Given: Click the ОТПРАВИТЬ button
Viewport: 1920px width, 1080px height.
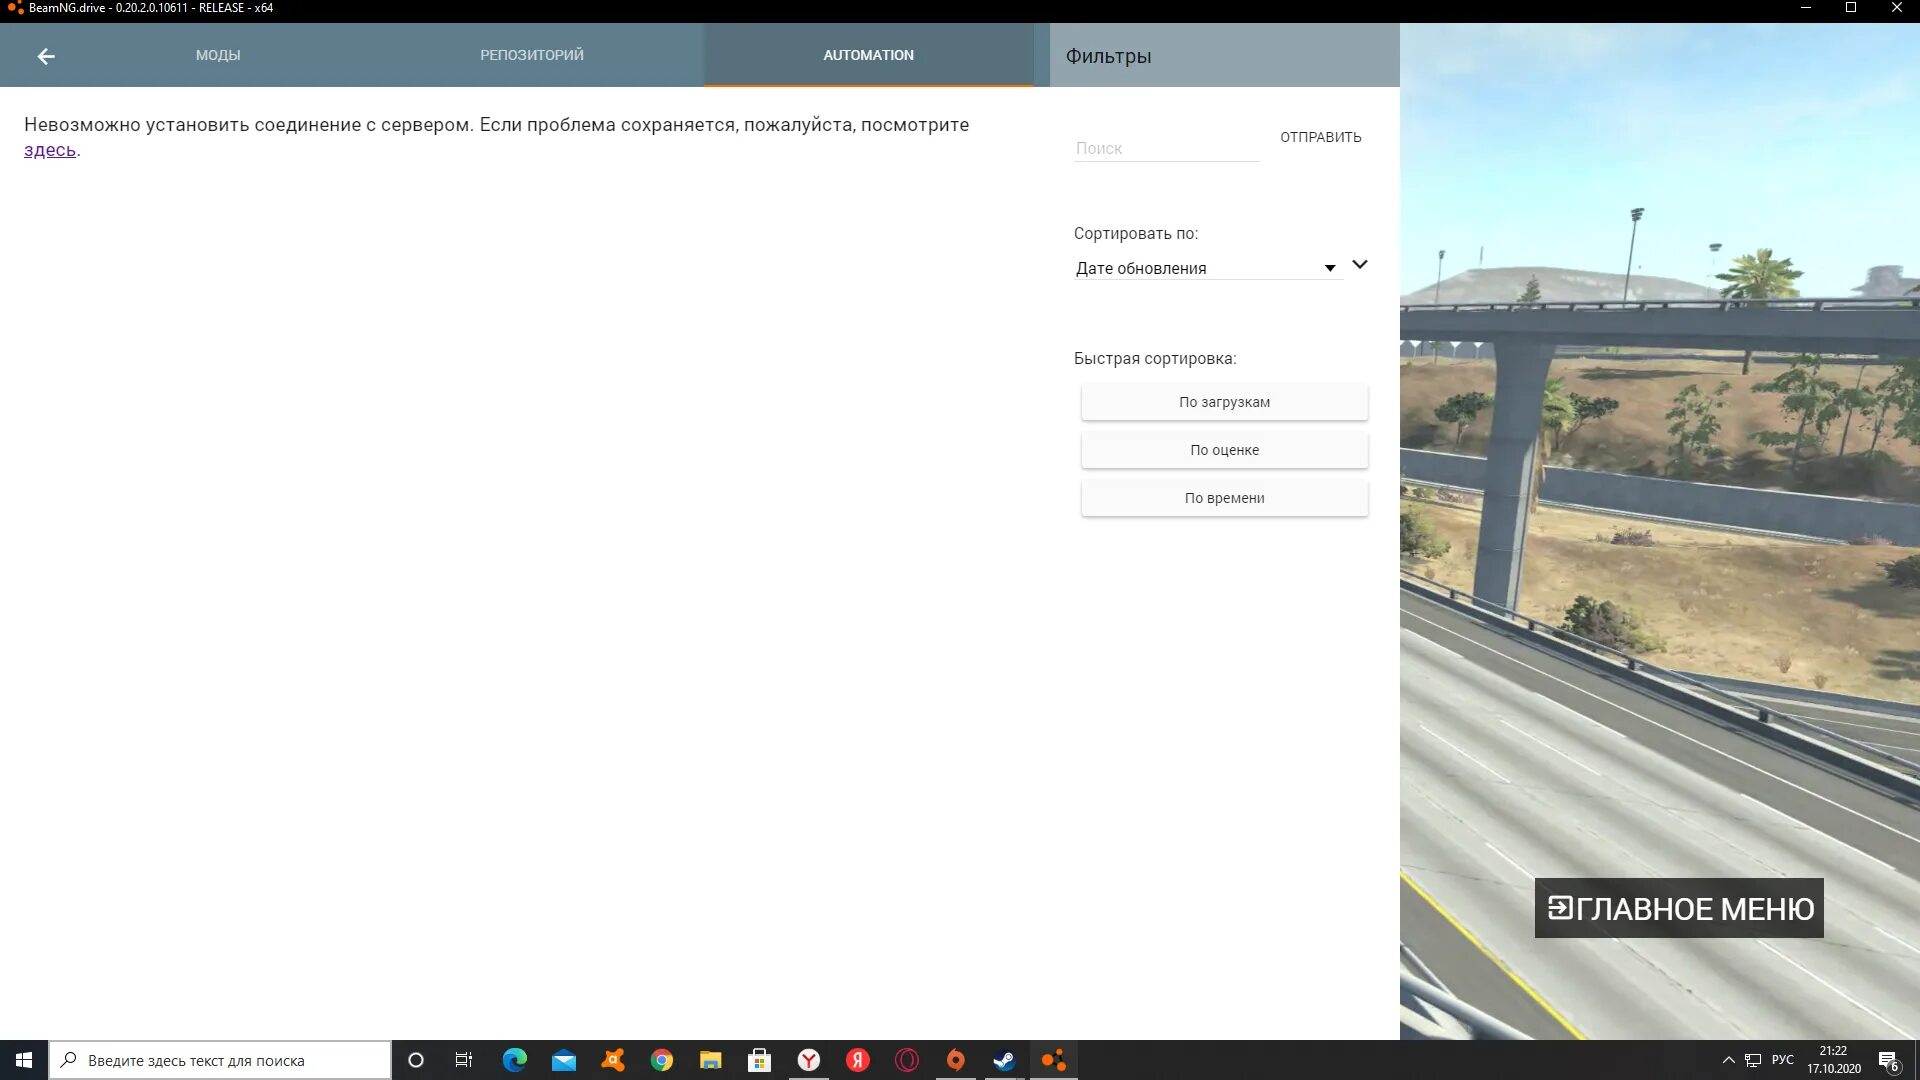Looking at the screenshot, I should [x=1320, y=137].
